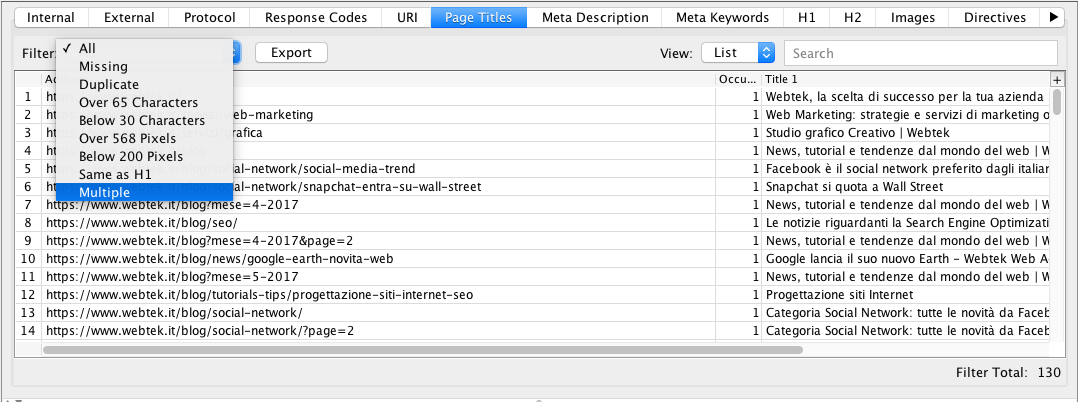Switch to the Internal tab
Screen dimensions: 1078x402
[x=50, y=18]
